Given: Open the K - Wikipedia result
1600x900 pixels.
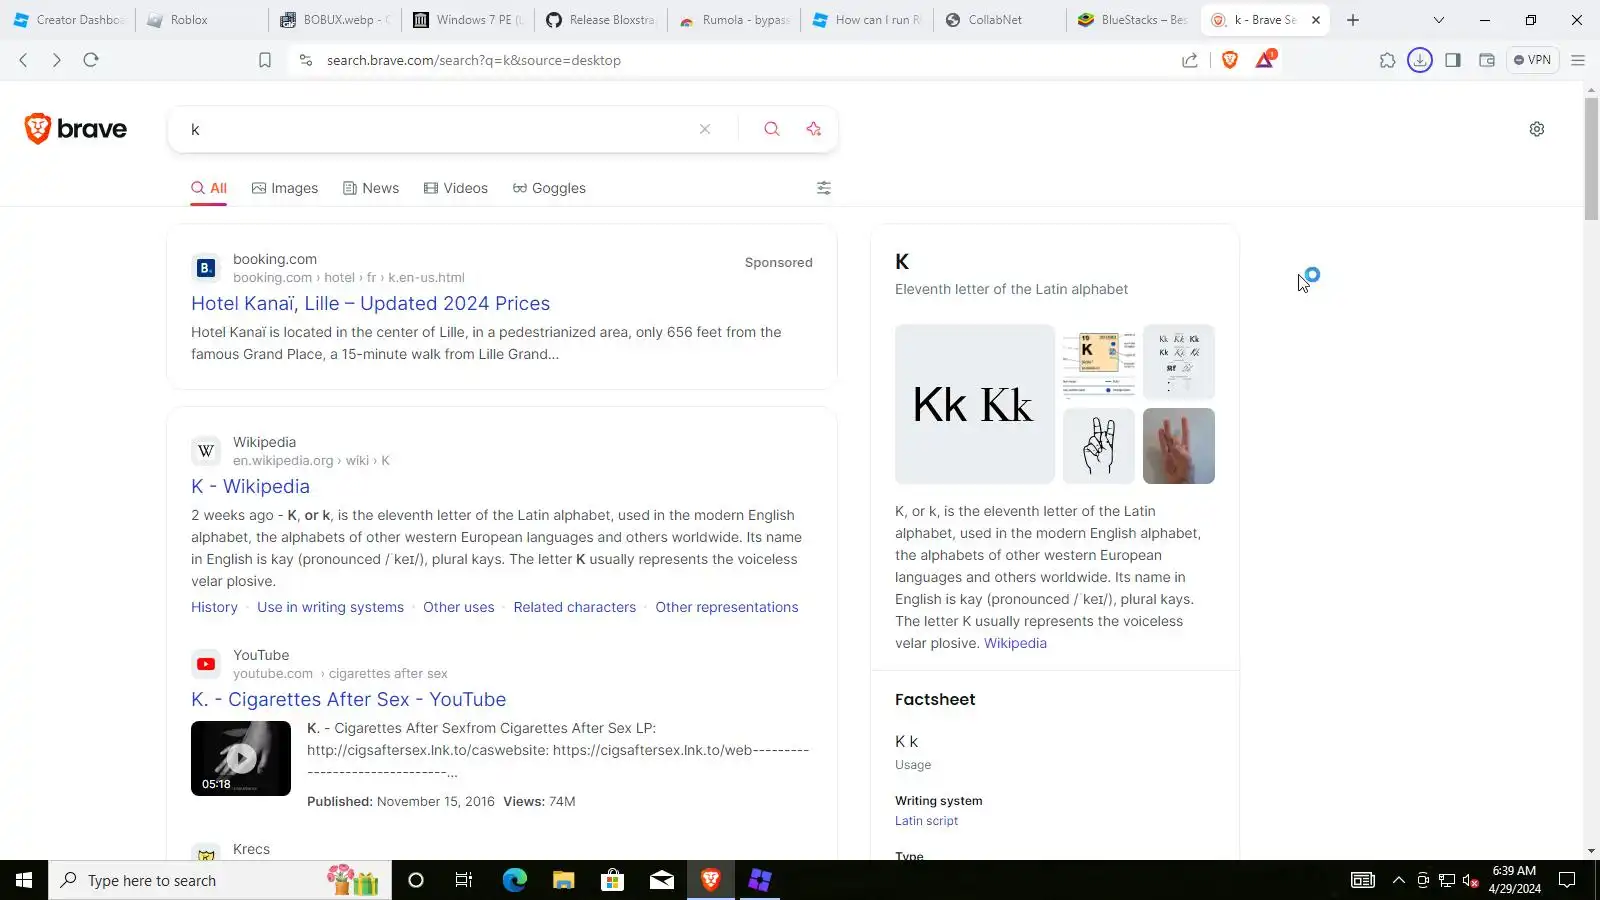Looking at the screenshot, I should point(250,486).
